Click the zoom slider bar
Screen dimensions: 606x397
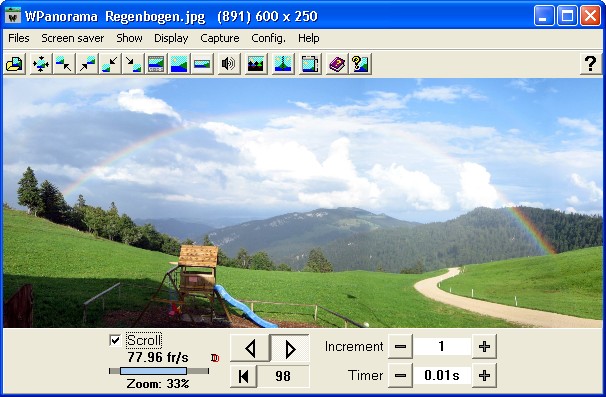[159, 371]
